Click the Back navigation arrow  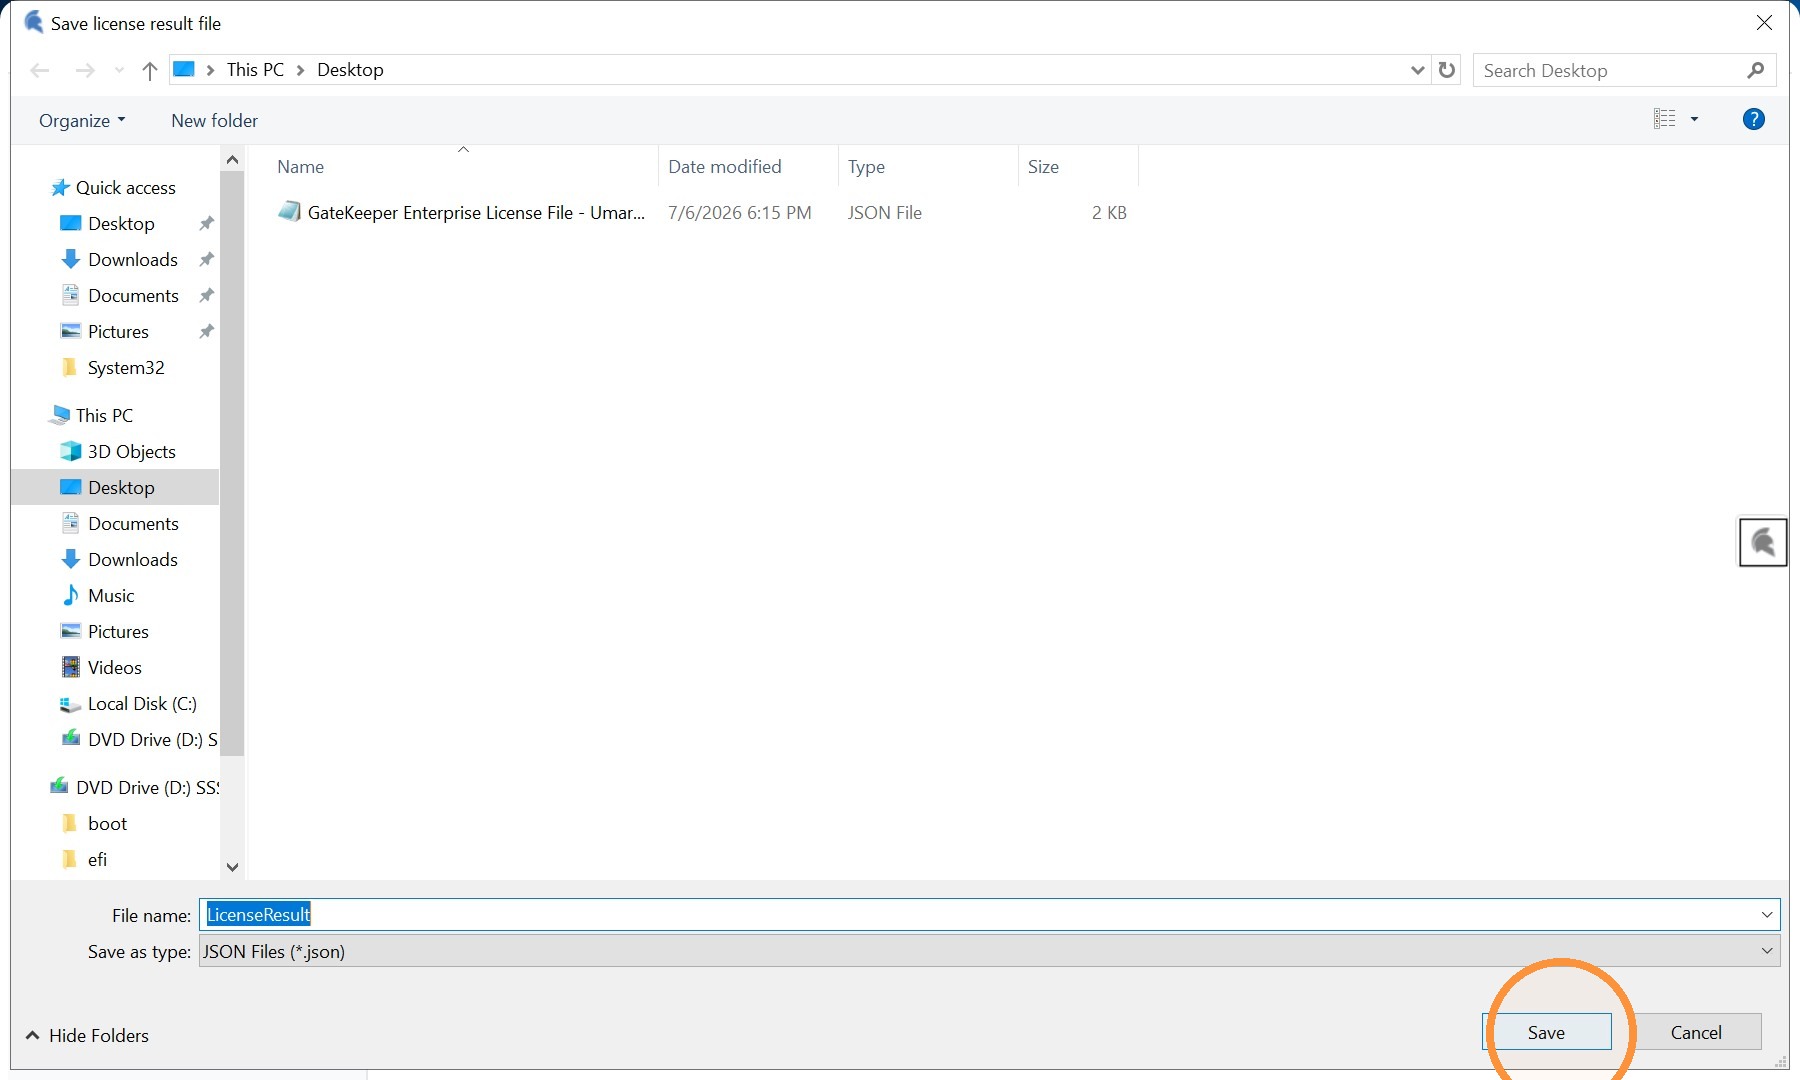[40, 70]
